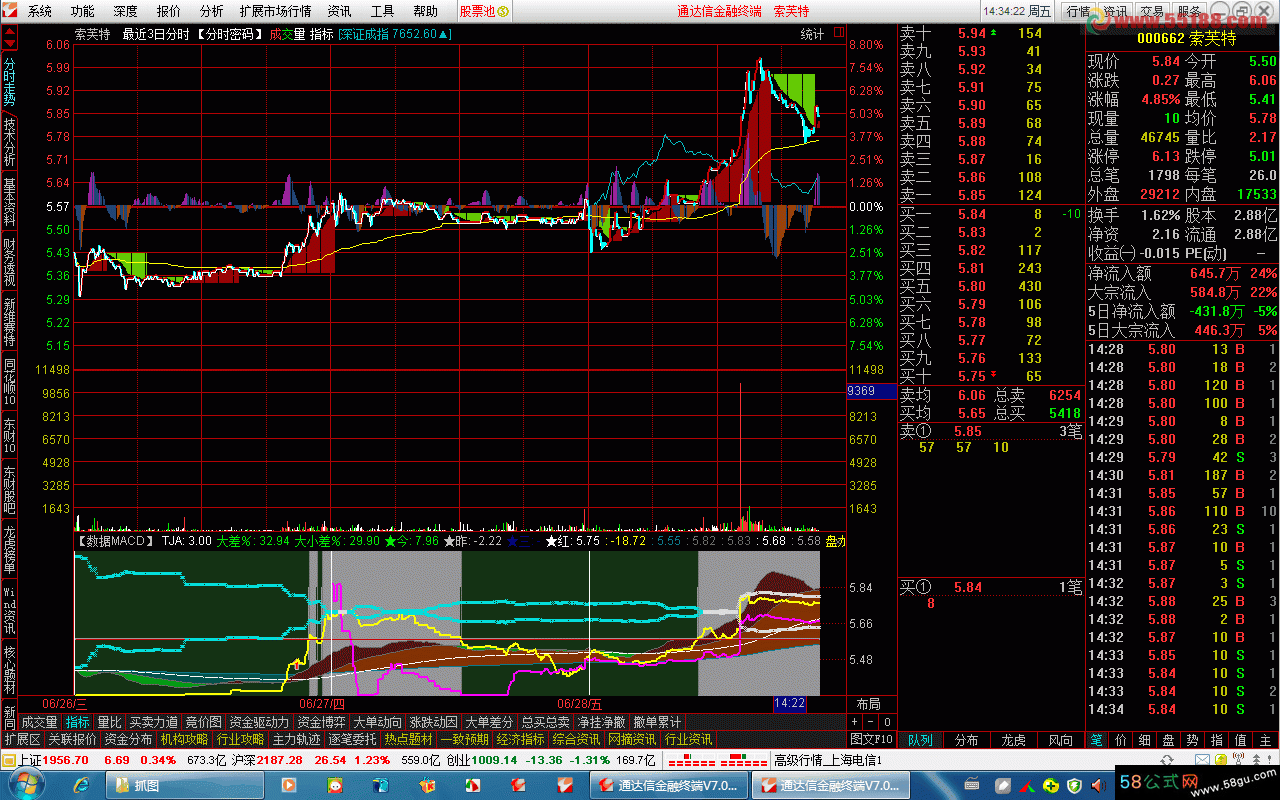This screenshot has height=800, width=1280.
Task: Select the 风向 order book tab
Action: pyautogui.click(x=1060, y=740)
